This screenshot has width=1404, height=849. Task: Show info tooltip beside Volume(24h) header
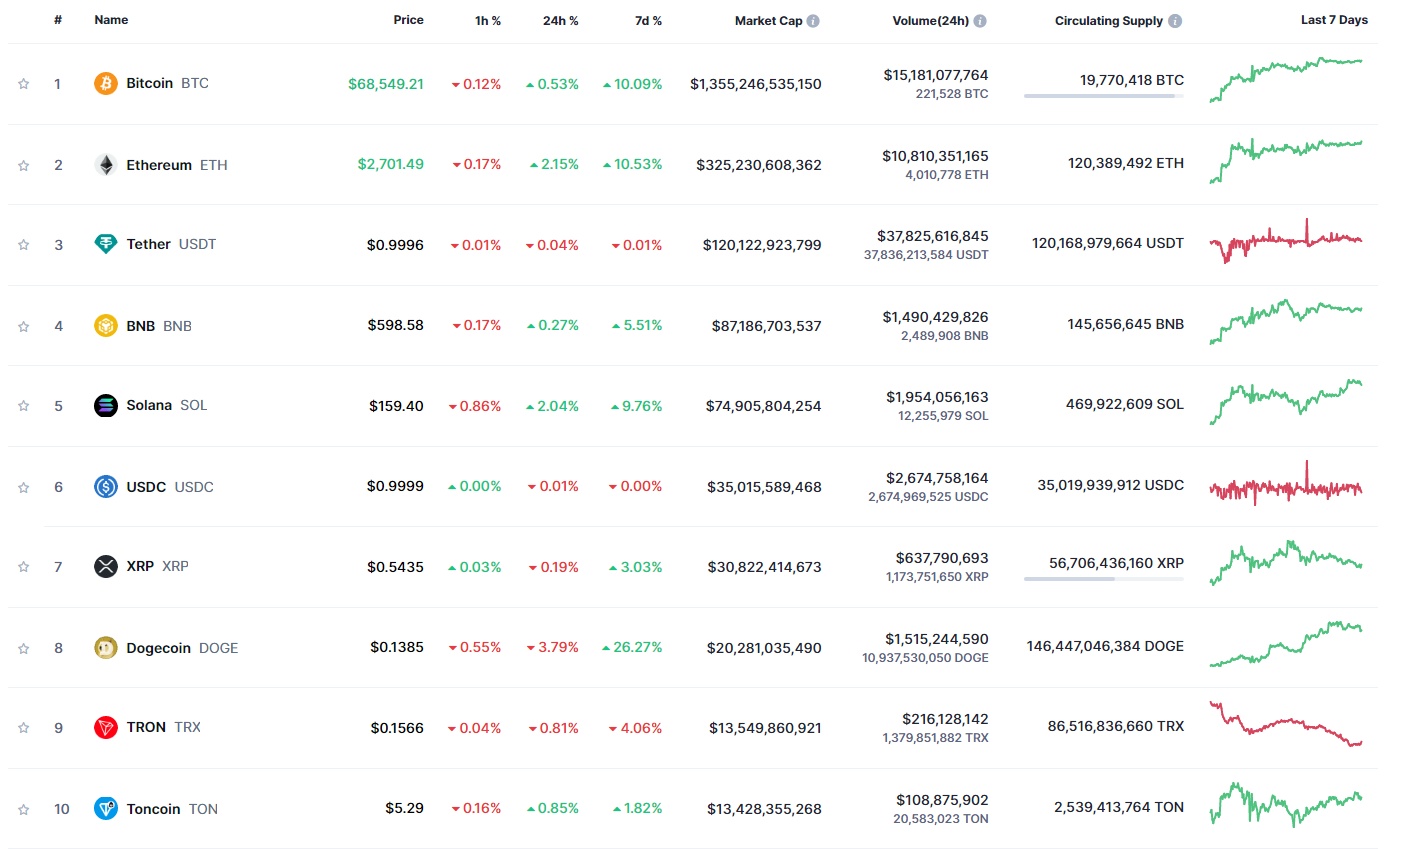click(x=980, y=21)
